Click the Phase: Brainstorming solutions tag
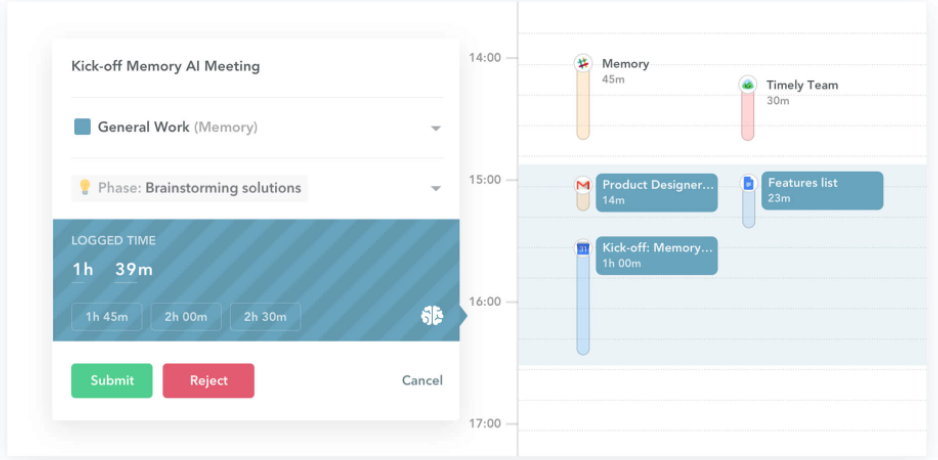The image size is (938, 460). coord(189,188)
